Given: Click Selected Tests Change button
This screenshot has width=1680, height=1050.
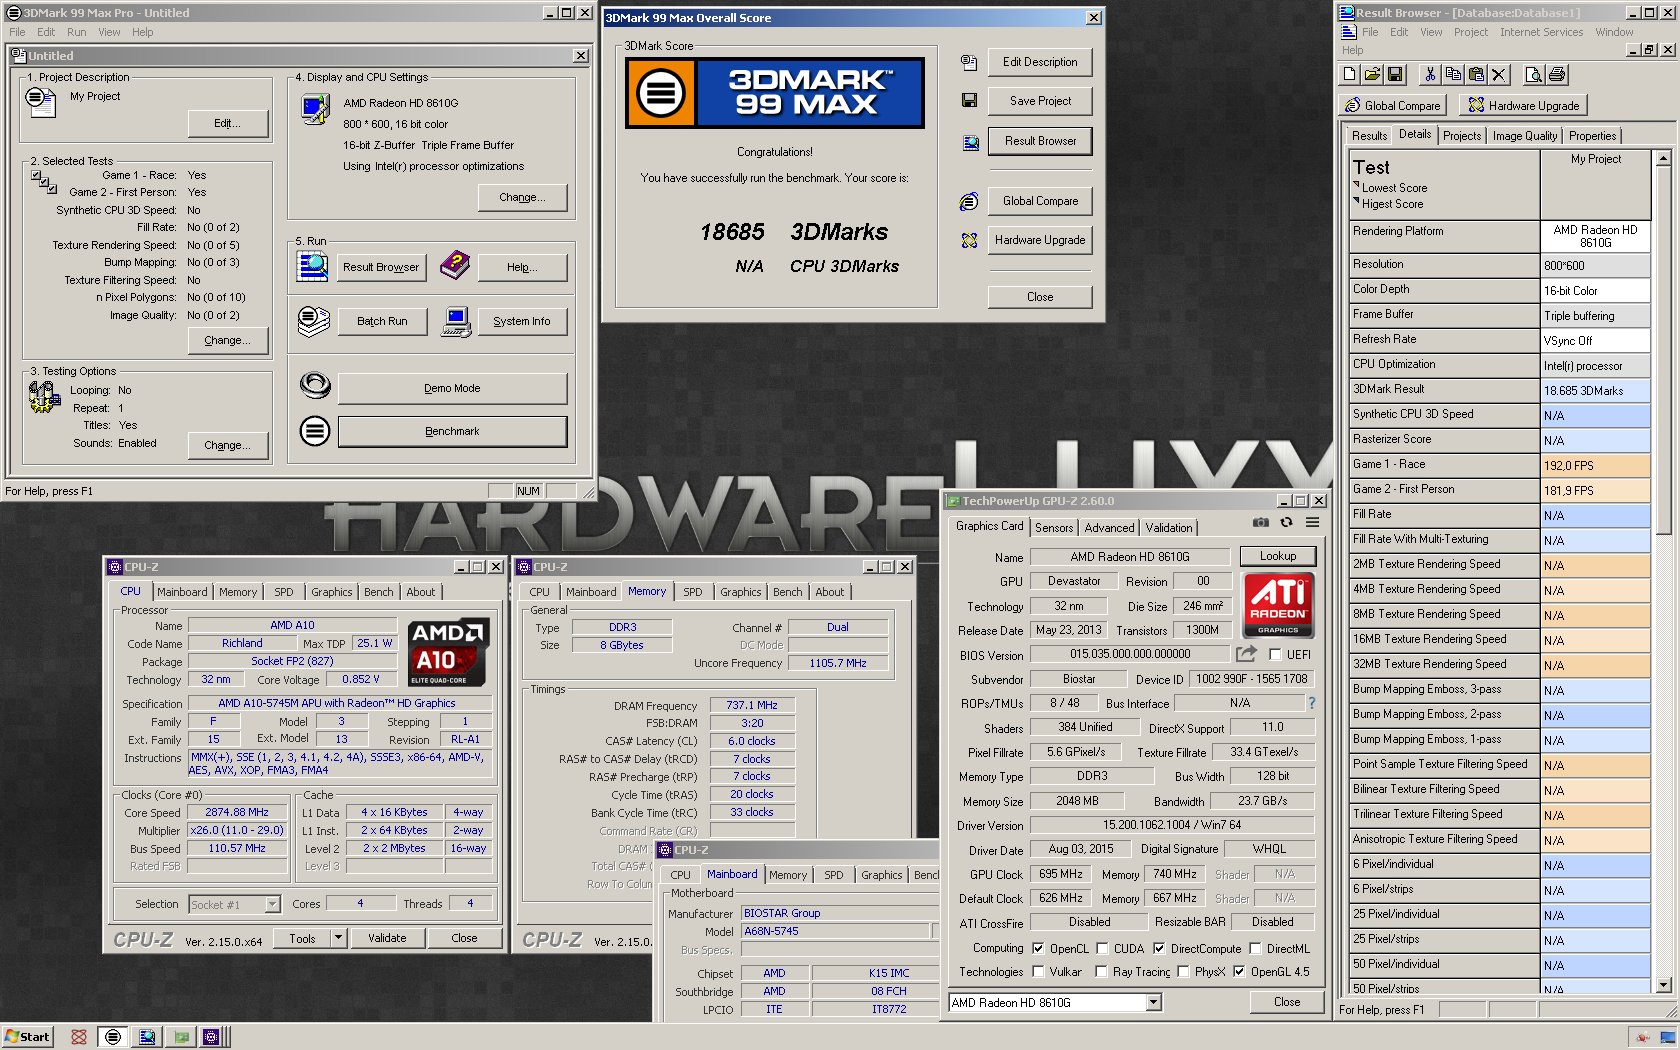Looking at the screenshot, I should point(229,340).
